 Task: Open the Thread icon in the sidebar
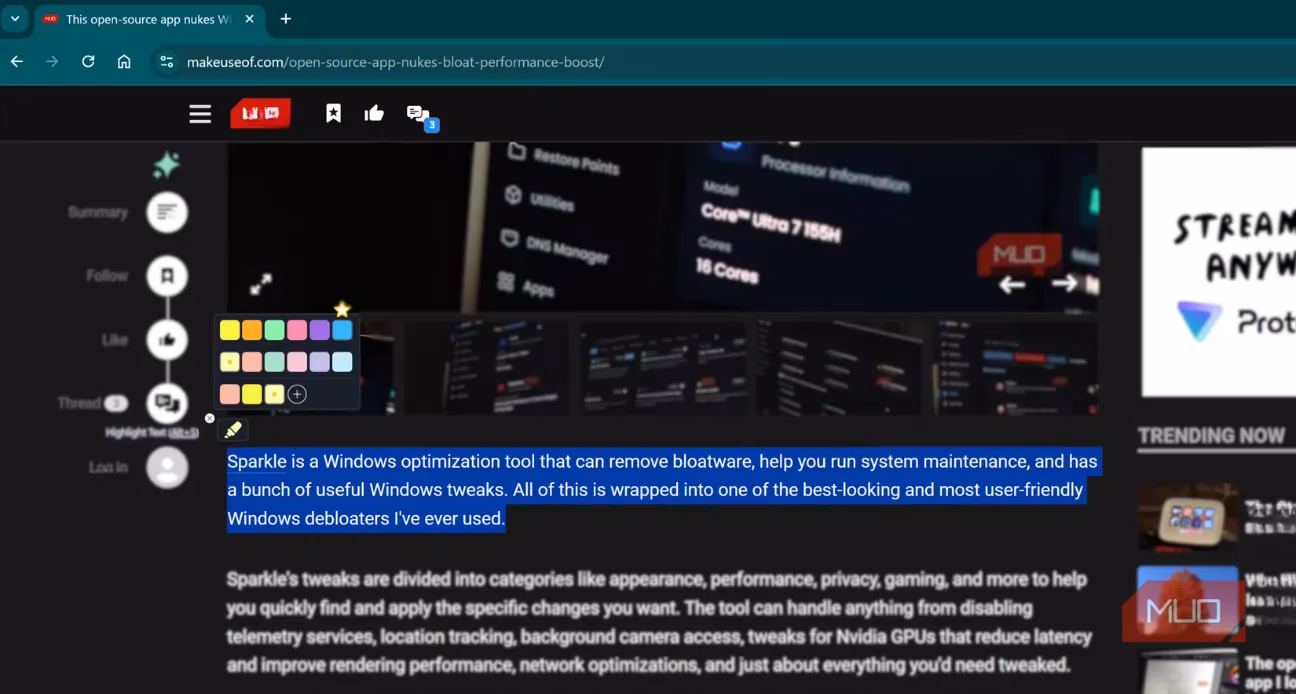click(x=167, y=403)
